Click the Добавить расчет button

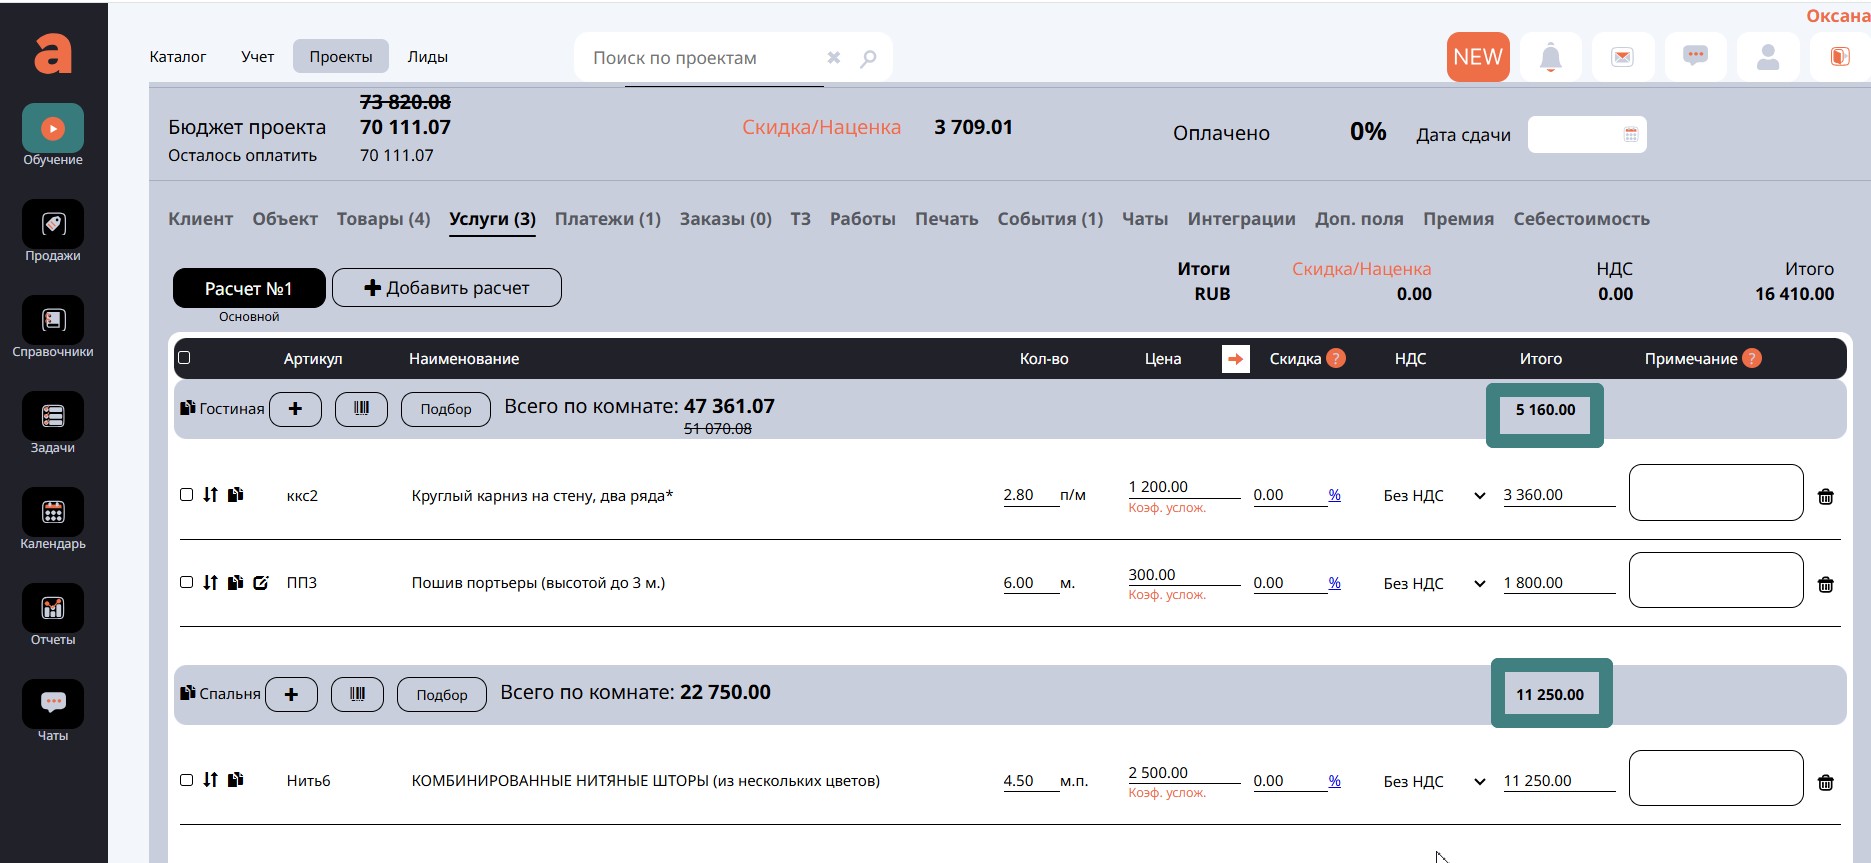pyautogui.click(x=446, y=288)
